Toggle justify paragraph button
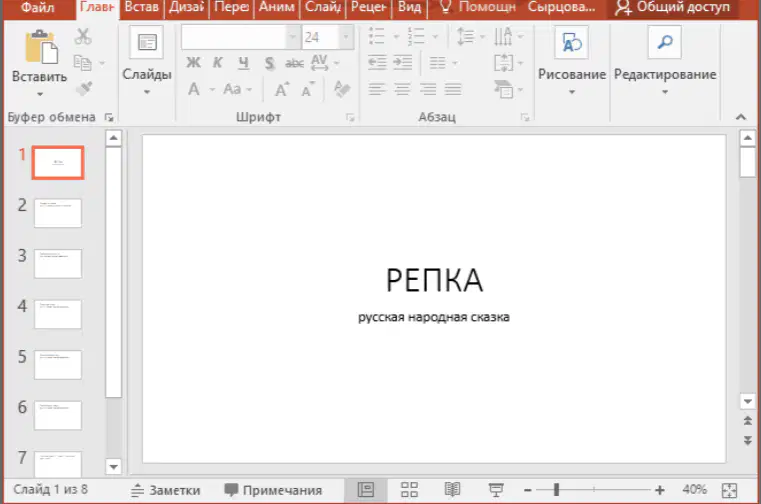The height and width of the screenshot is (504, 761). coord(453,89)
